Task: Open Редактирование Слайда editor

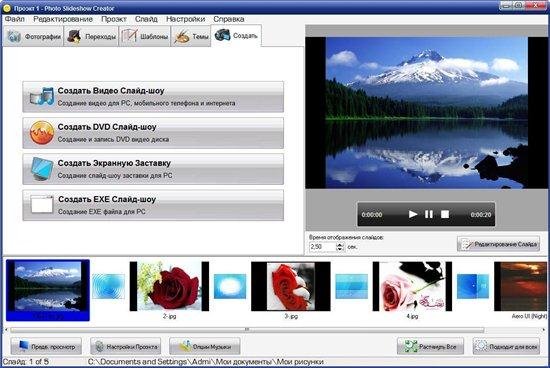Action: (498, 244)
